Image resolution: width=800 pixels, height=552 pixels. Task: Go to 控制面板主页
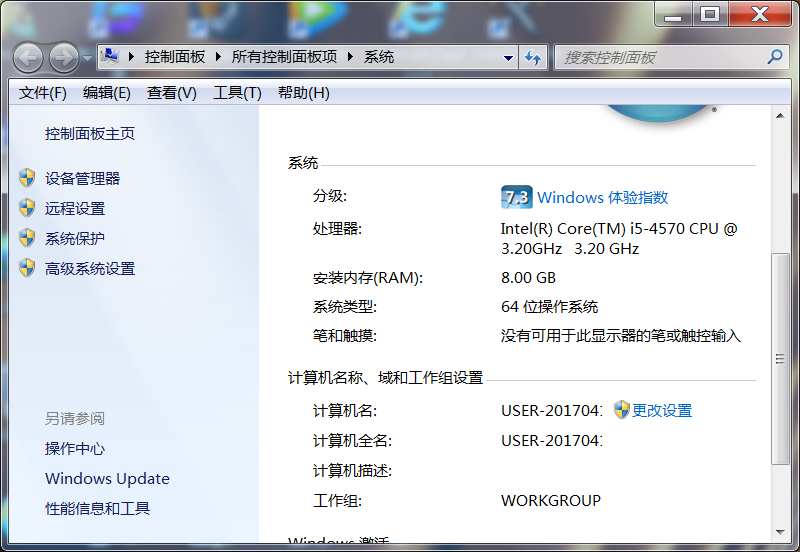point(90,134)
